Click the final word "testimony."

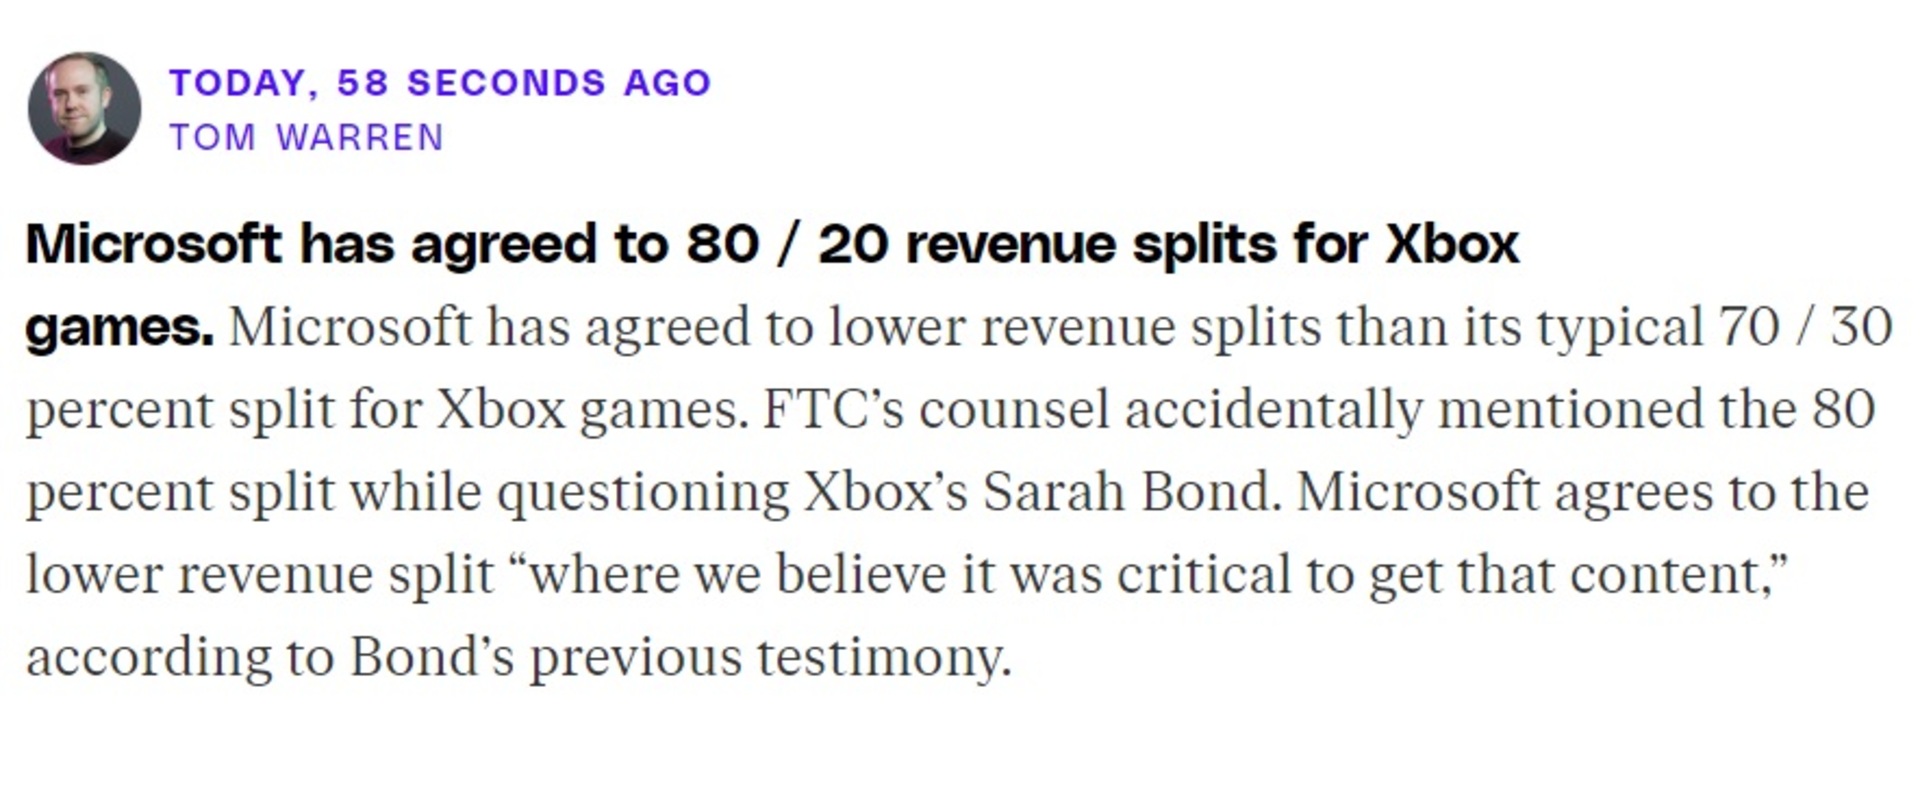[883, 658]
